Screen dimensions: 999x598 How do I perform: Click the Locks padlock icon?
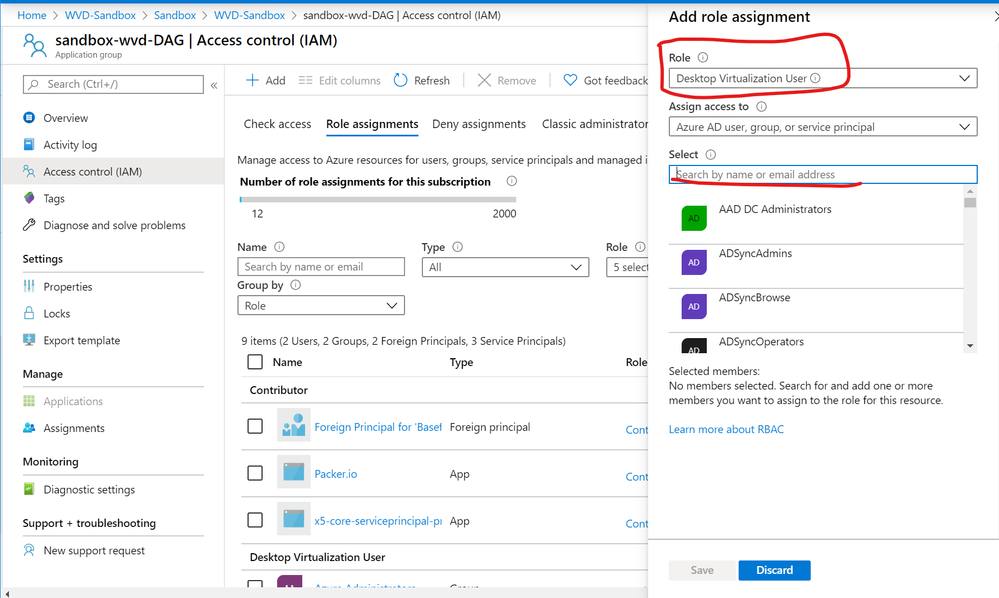pyautogui.click(x=29, y=313)
